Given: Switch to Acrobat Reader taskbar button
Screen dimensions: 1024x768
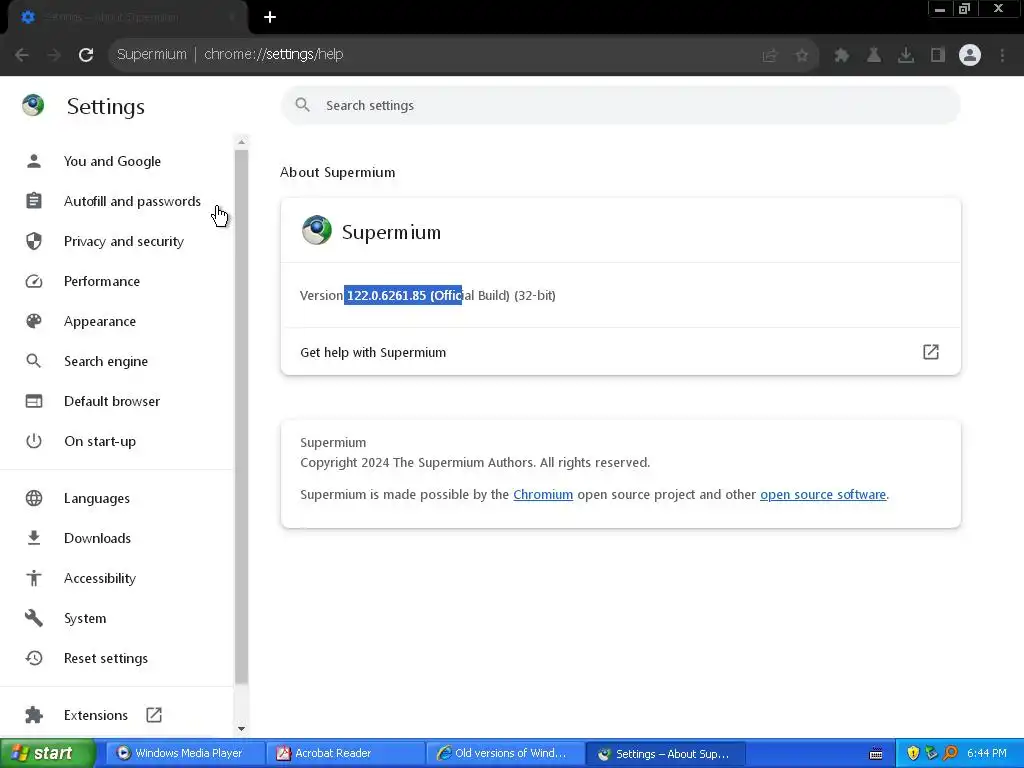Looking at the screenshot, I should tap(344, 754).
